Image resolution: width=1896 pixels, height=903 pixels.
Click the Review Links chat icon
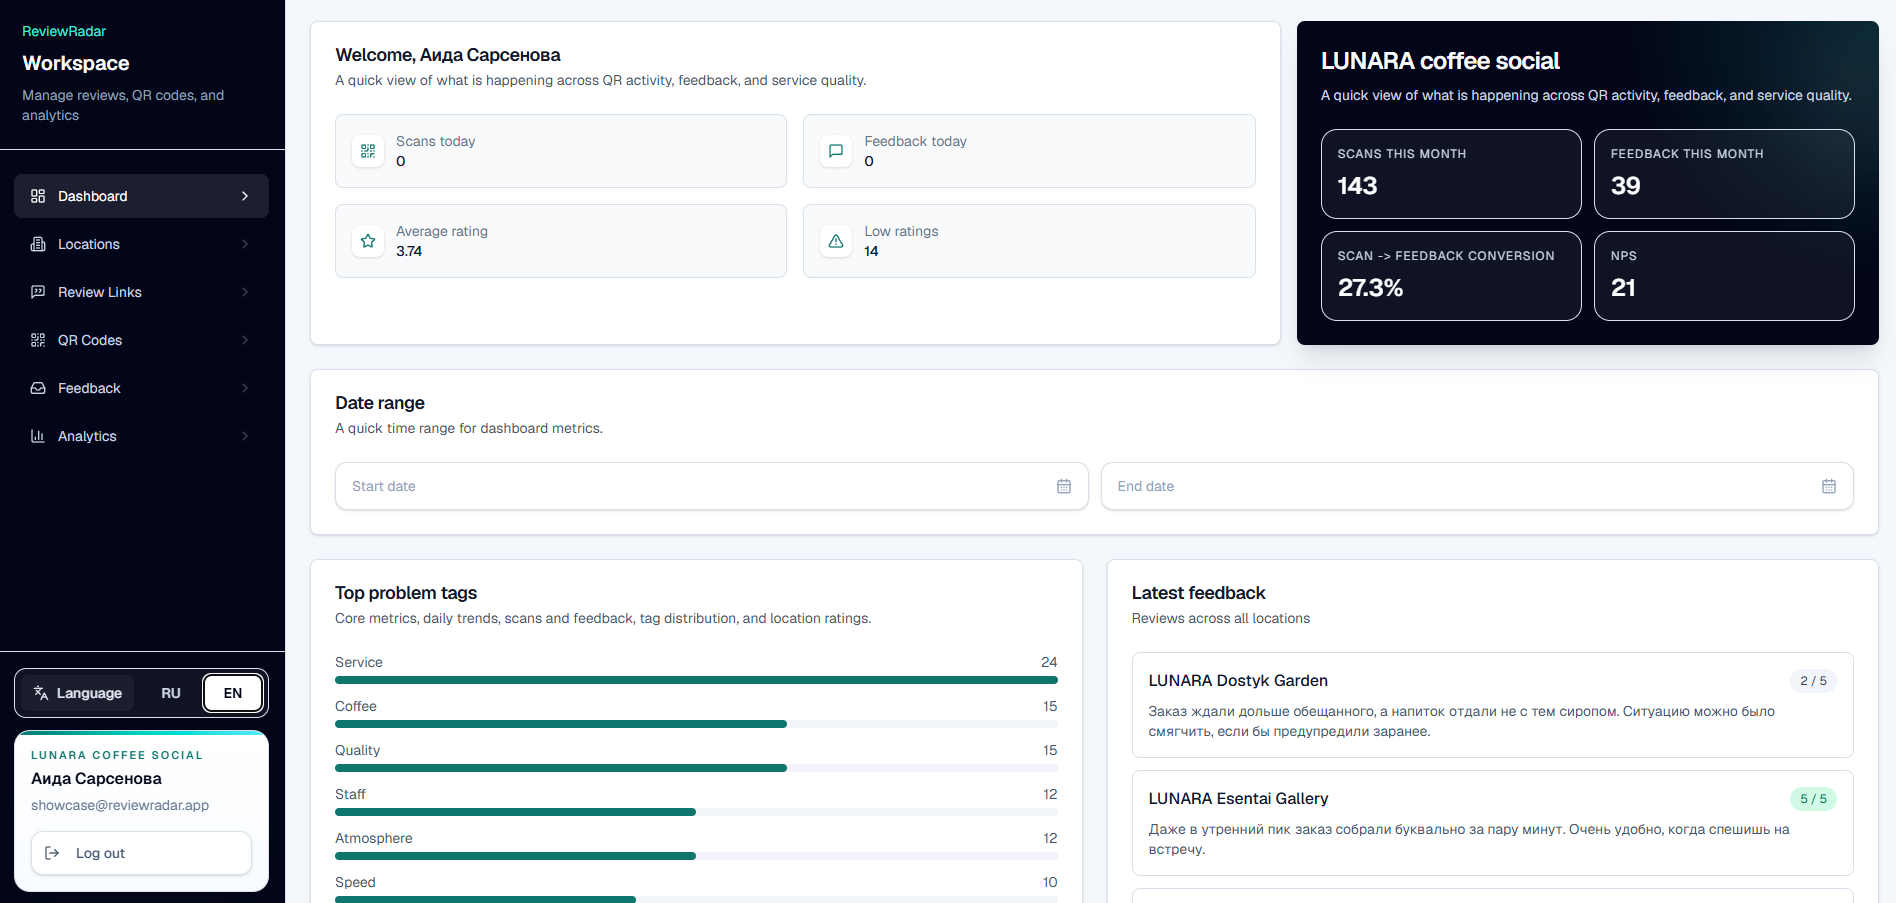click(38, 292)
